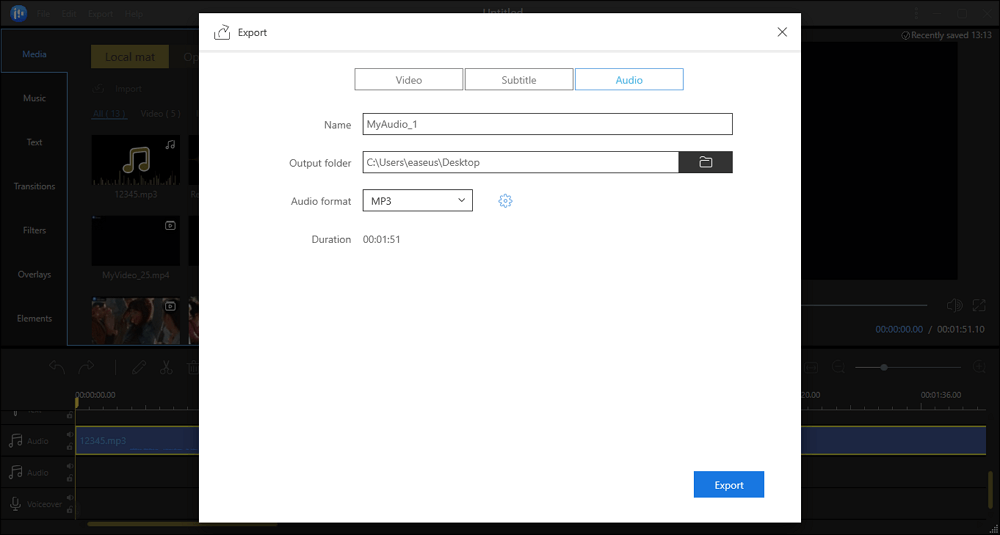
Task: Click the preview volume speaker icon
Action: point(954,305)
